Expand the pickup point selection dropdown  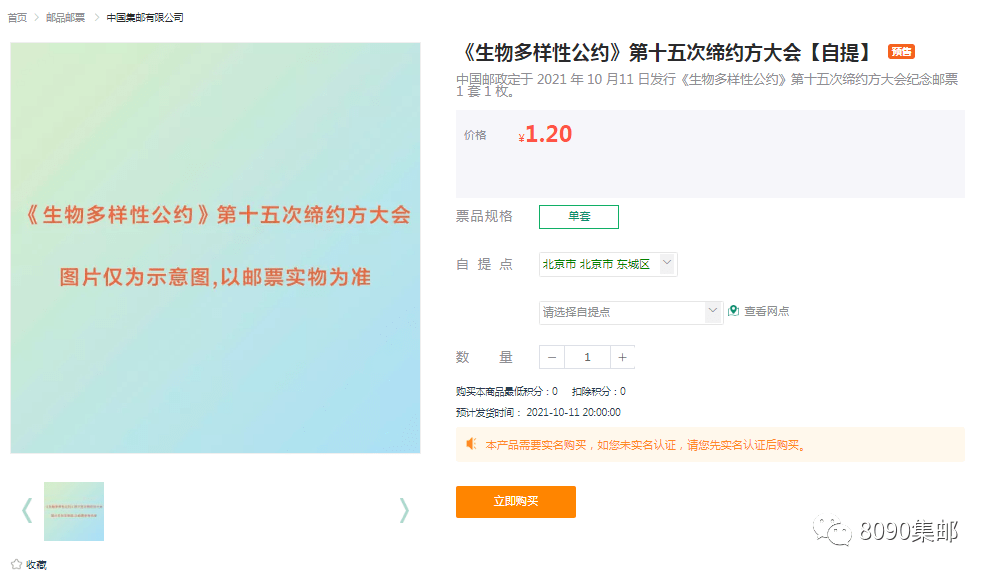click(631, 312)
